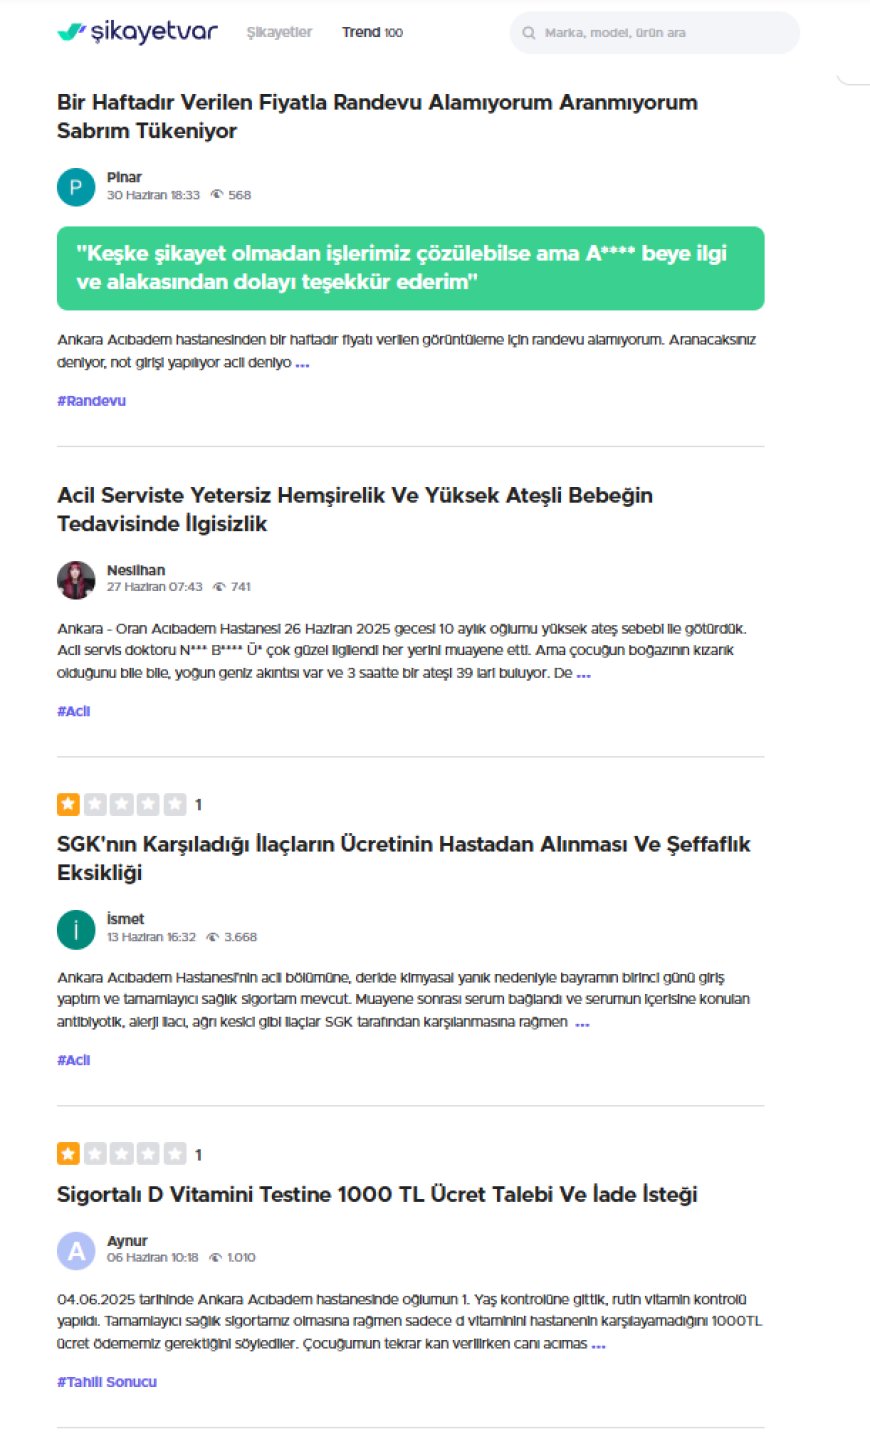Expand the Randevu complaint text ellipsis
Screen dimensions: 870x1434
302,363
